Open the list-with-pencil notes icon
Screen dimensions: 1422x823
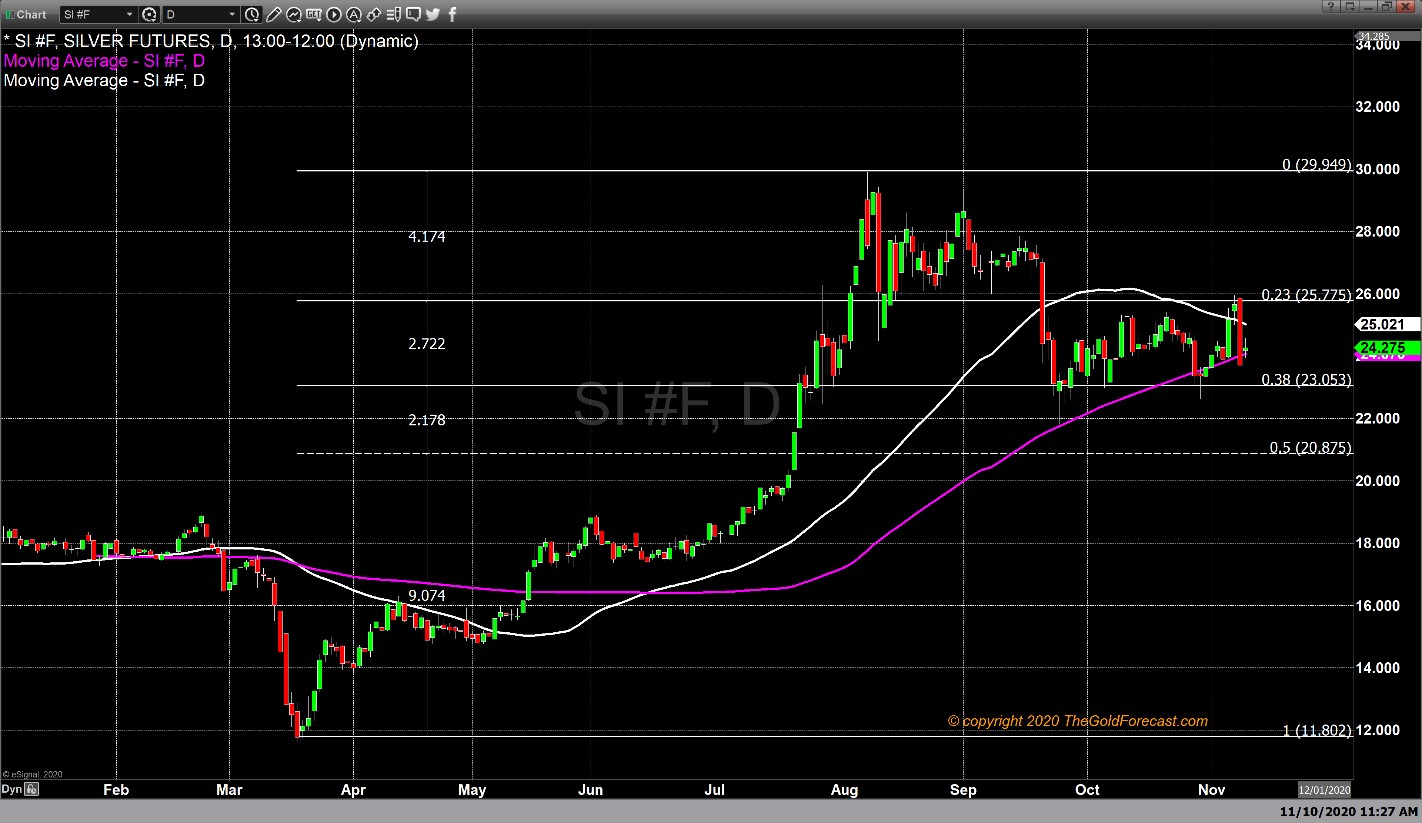click(393, 14)
